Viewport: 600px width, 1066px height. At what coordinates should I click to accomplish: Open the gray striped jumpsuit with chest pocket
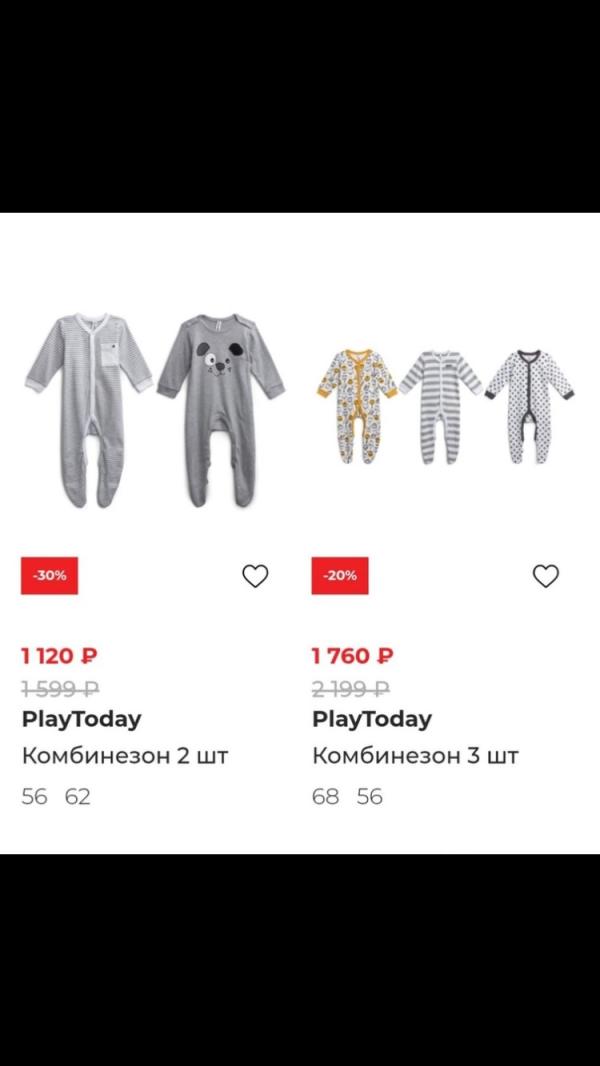coord(87,407)
